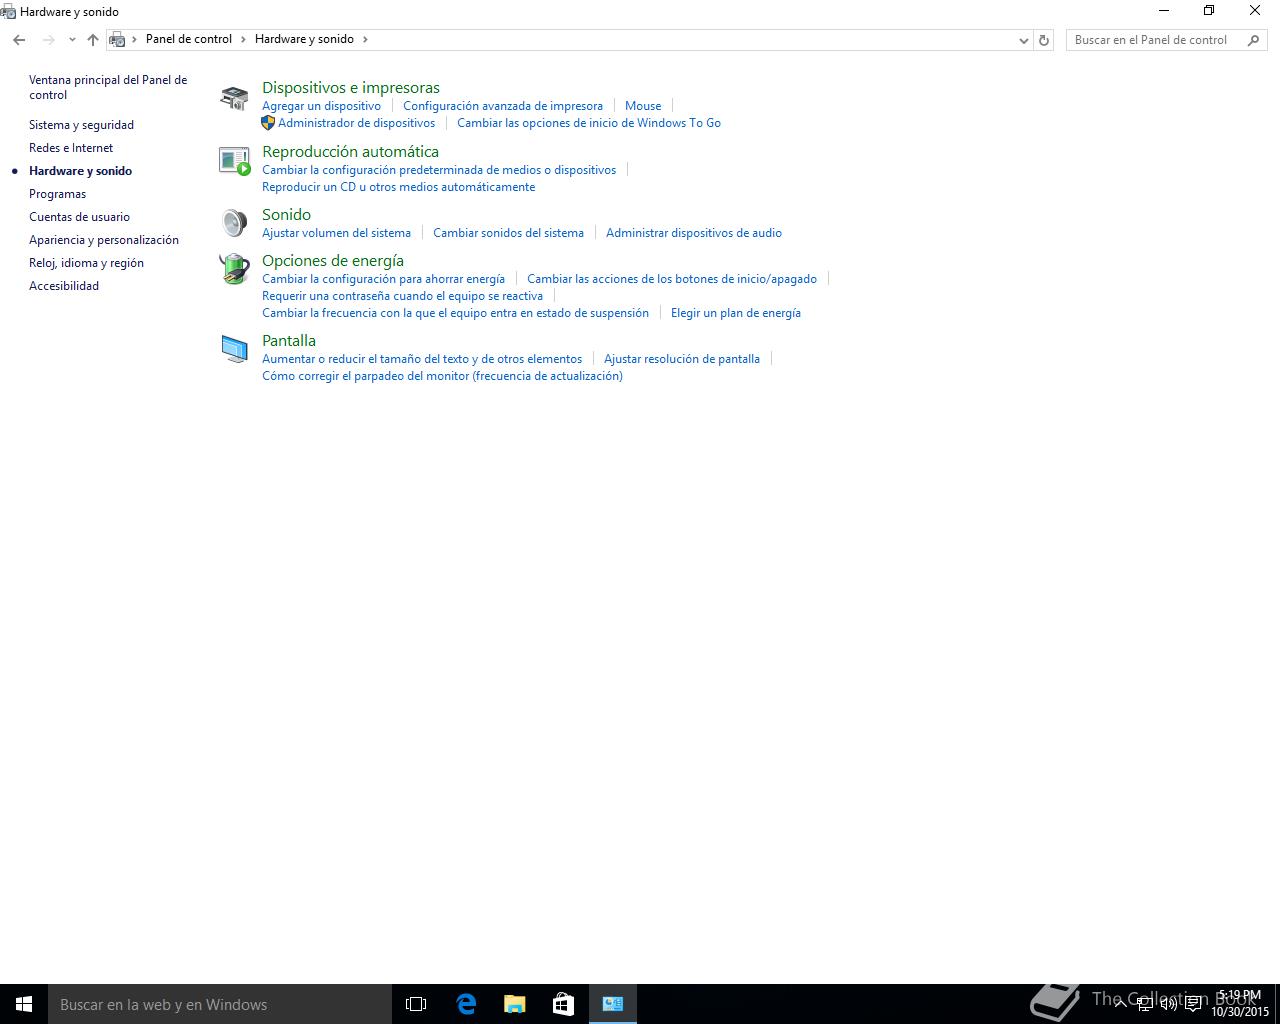Image resolution: width=1280 pixels, height=1024 pixels.
Task: Click the search magnifier icon
Action: coord(1253,40)
